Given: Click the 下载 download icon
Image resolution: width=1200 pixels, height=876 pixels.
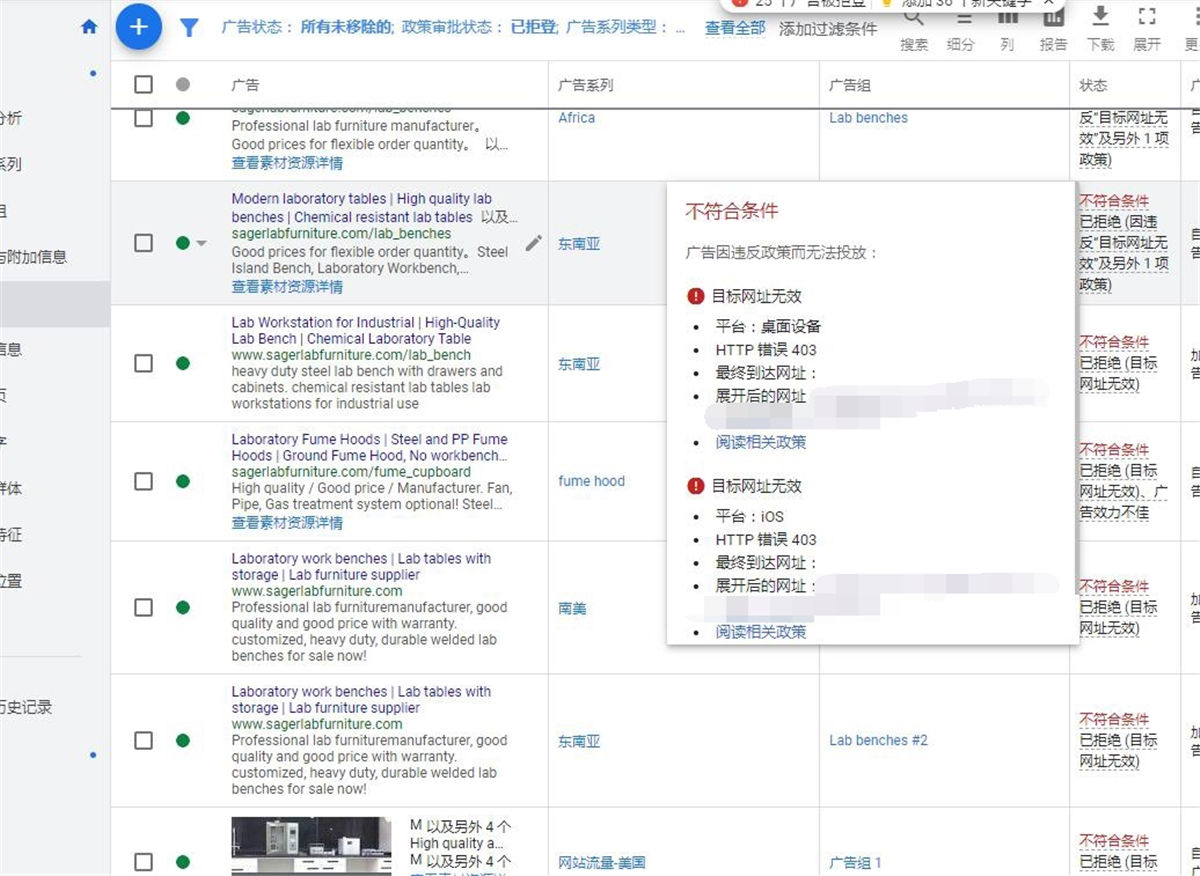Looking at the screenshot, I should click(x=1100, y=18).
